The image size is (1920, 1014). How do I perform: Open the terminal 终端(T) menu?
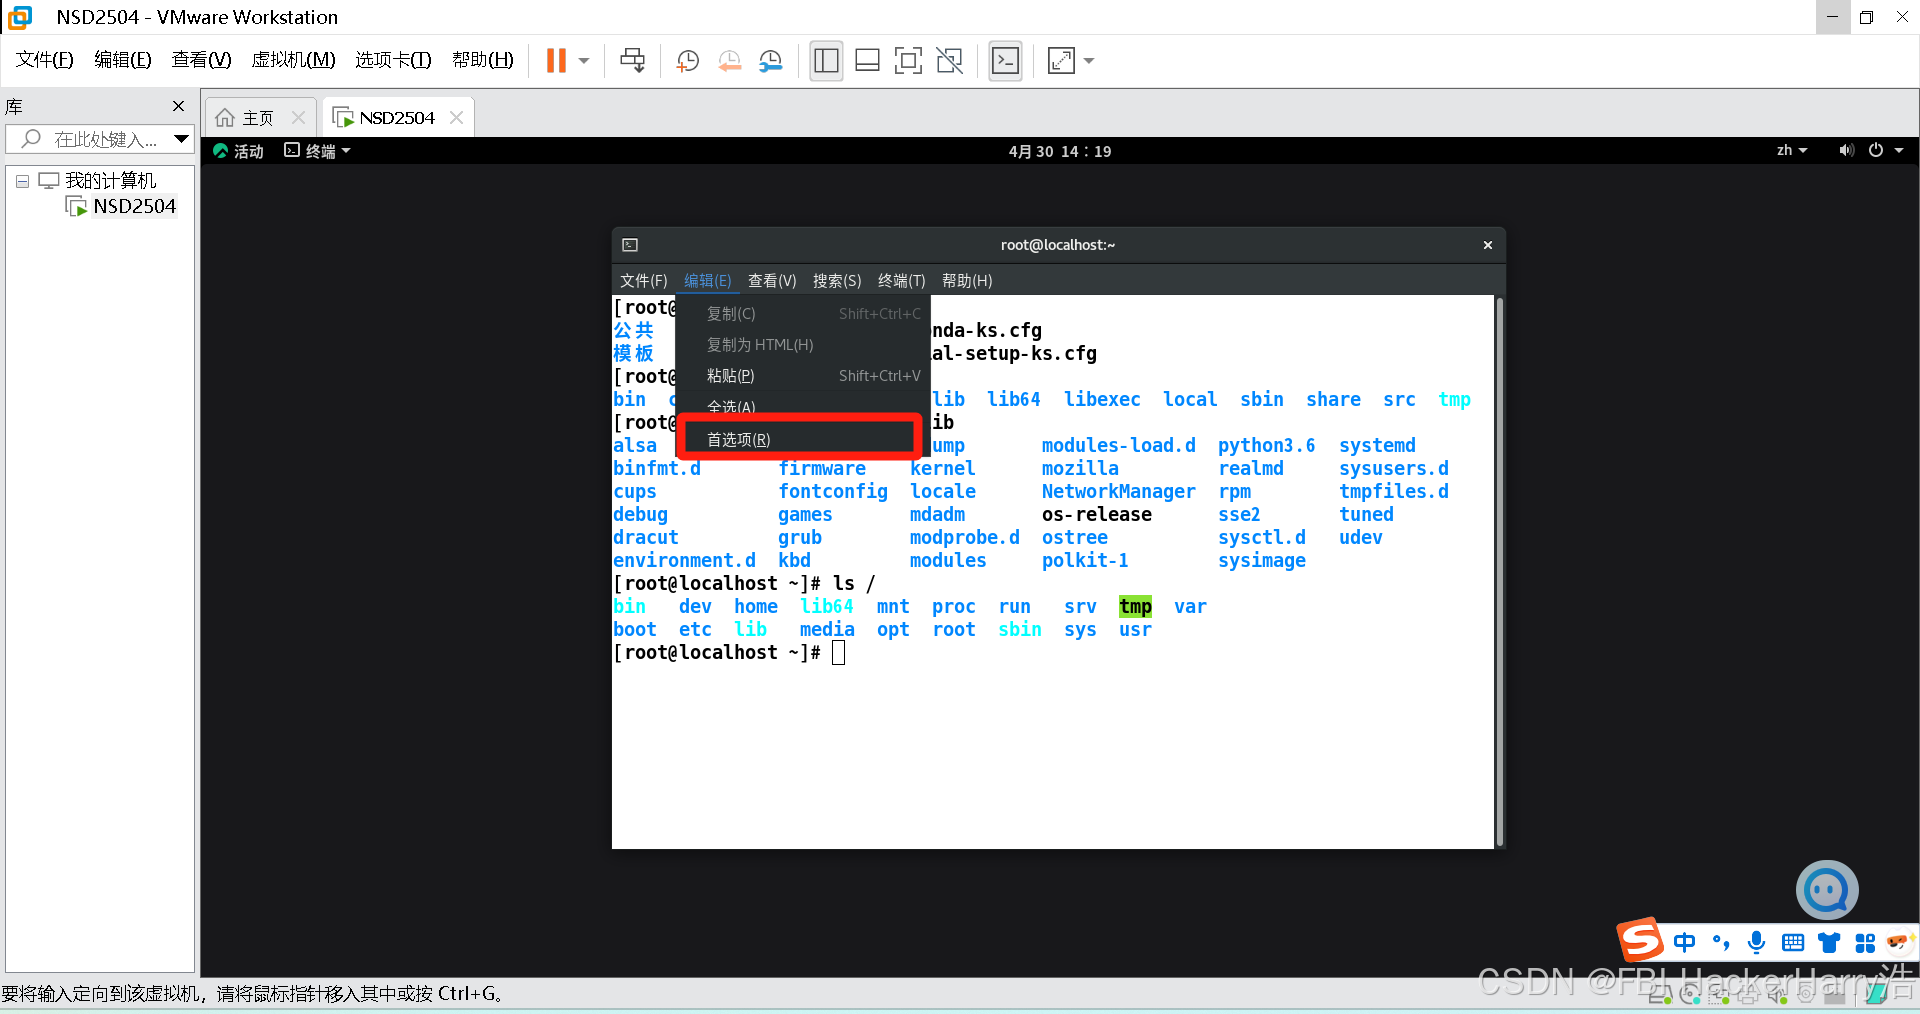902,281
